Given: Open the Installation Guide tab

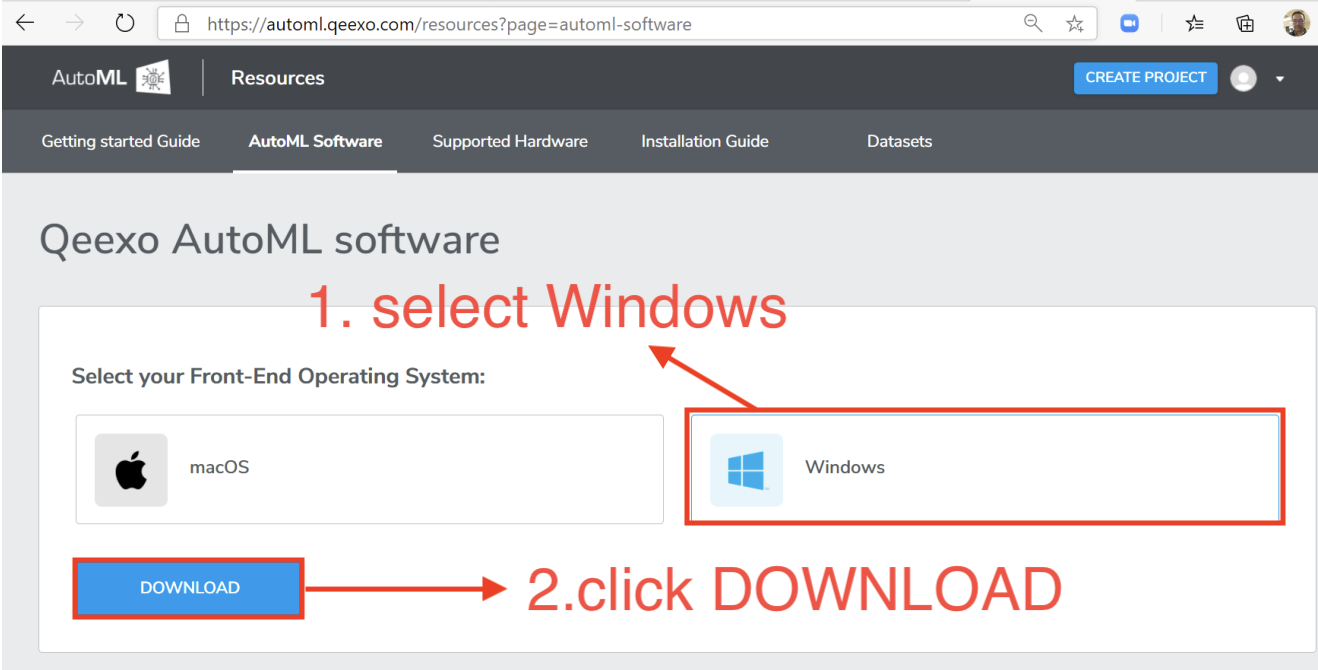Looking at the screenshot, I should point(705,141).
